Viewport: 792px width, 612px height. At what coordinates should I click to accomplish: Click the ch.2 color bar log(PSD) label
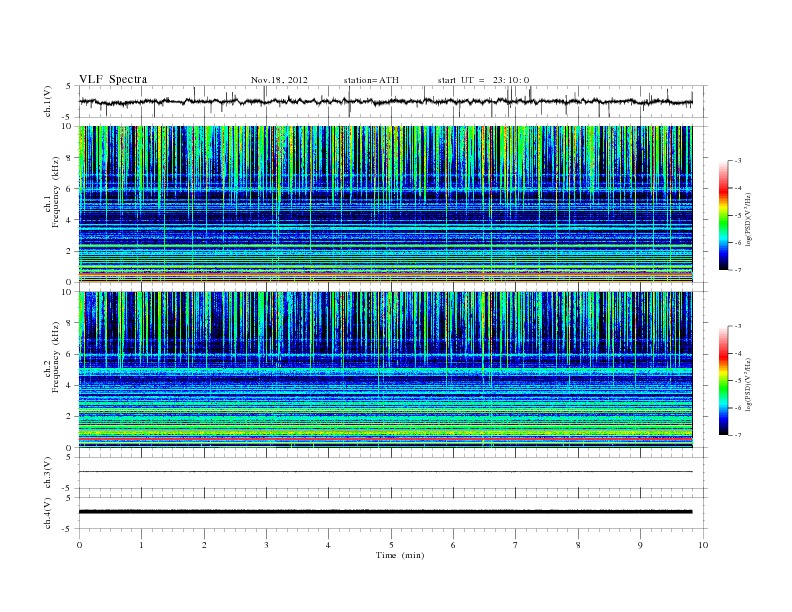(x=748, y=384)
